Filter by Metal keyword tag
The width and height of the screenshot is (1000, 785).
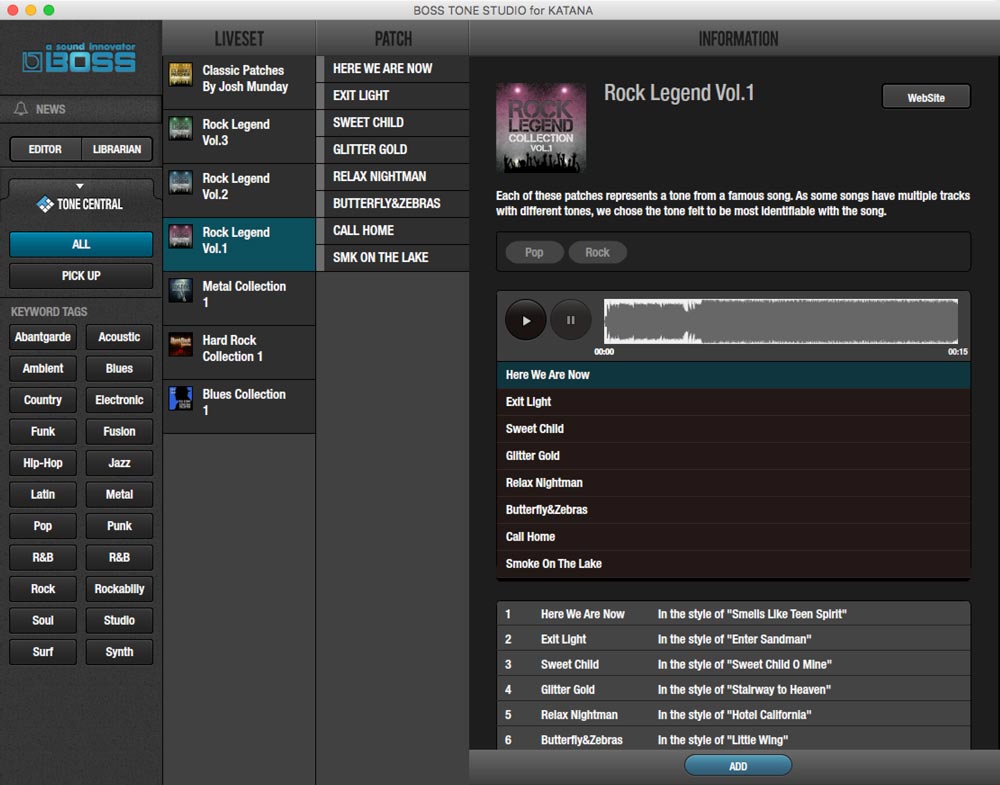tap(119, 494)
